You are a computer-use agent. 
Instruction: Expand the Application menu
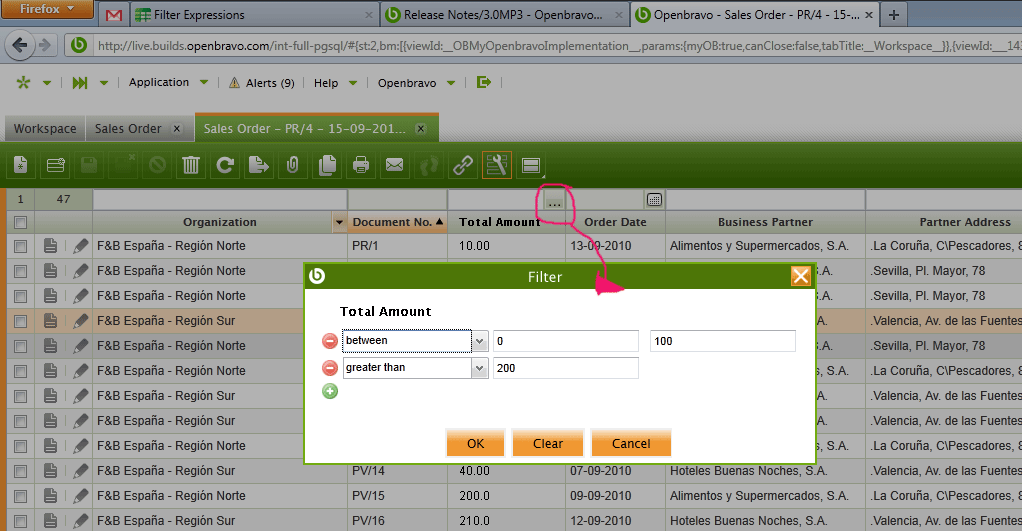tap(168, 83)
